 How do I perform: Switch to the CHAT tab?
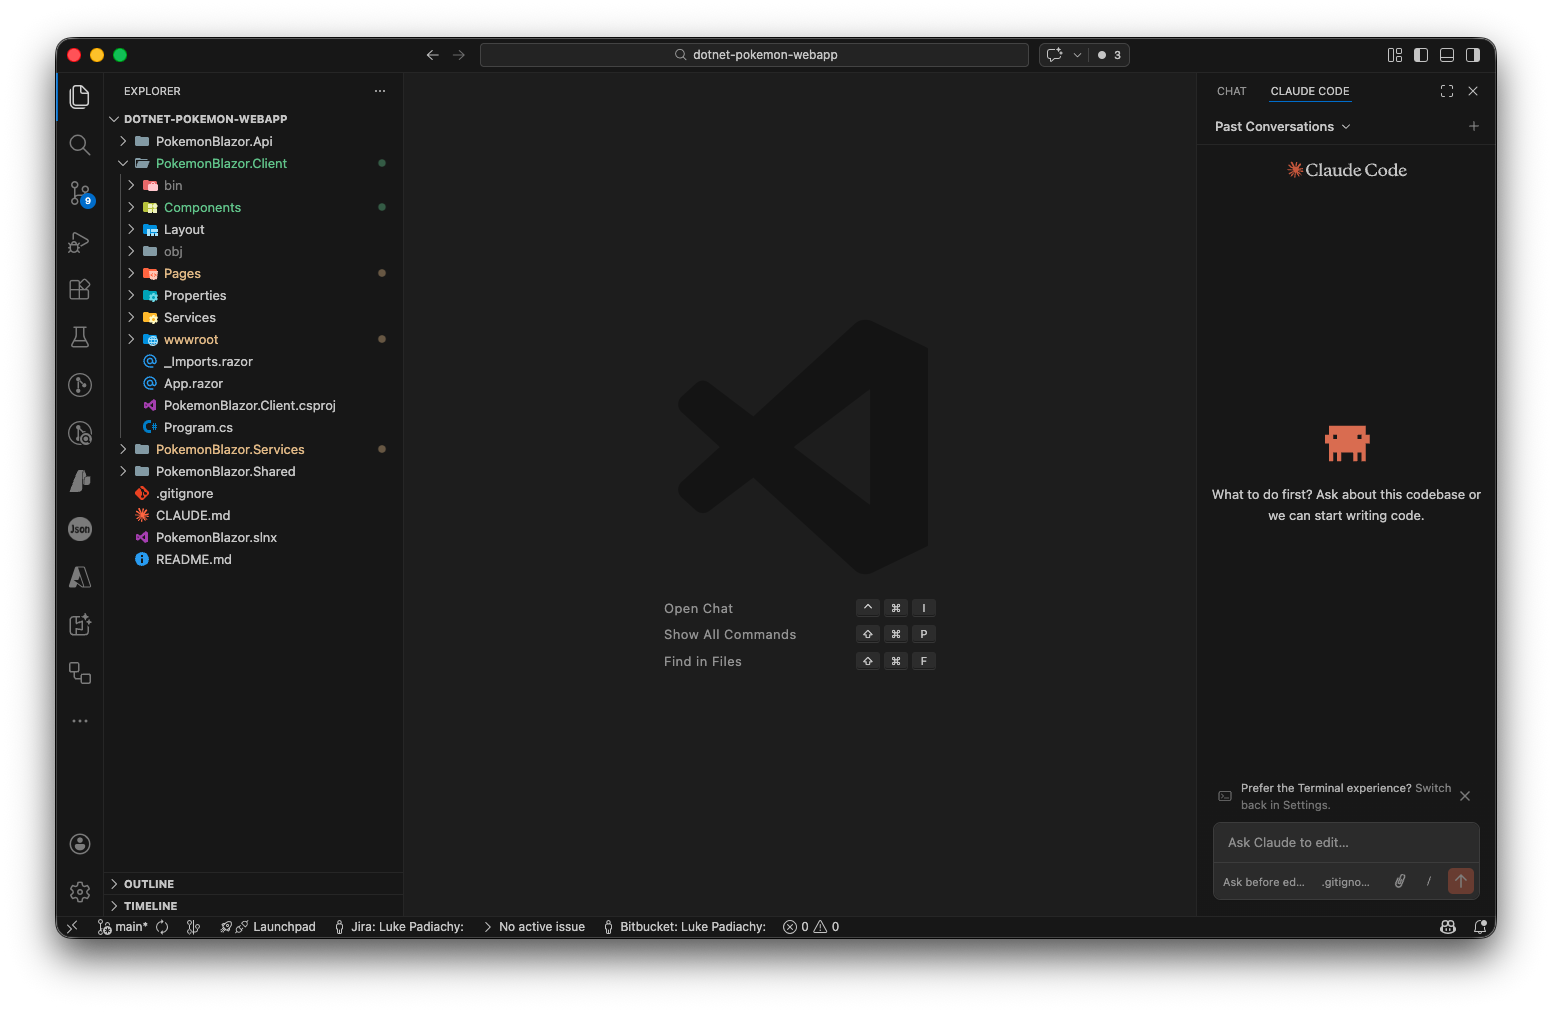[x=1231, y=91]
